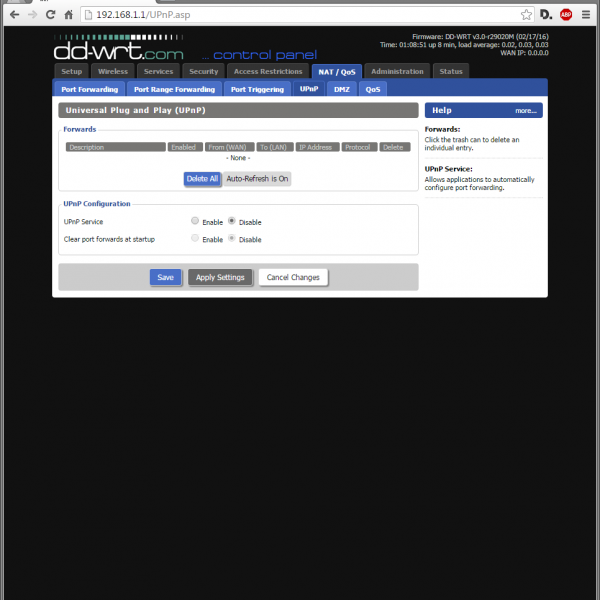Go to the QoS sub-tab
The image size is (600, 600).
pos(372,89)
